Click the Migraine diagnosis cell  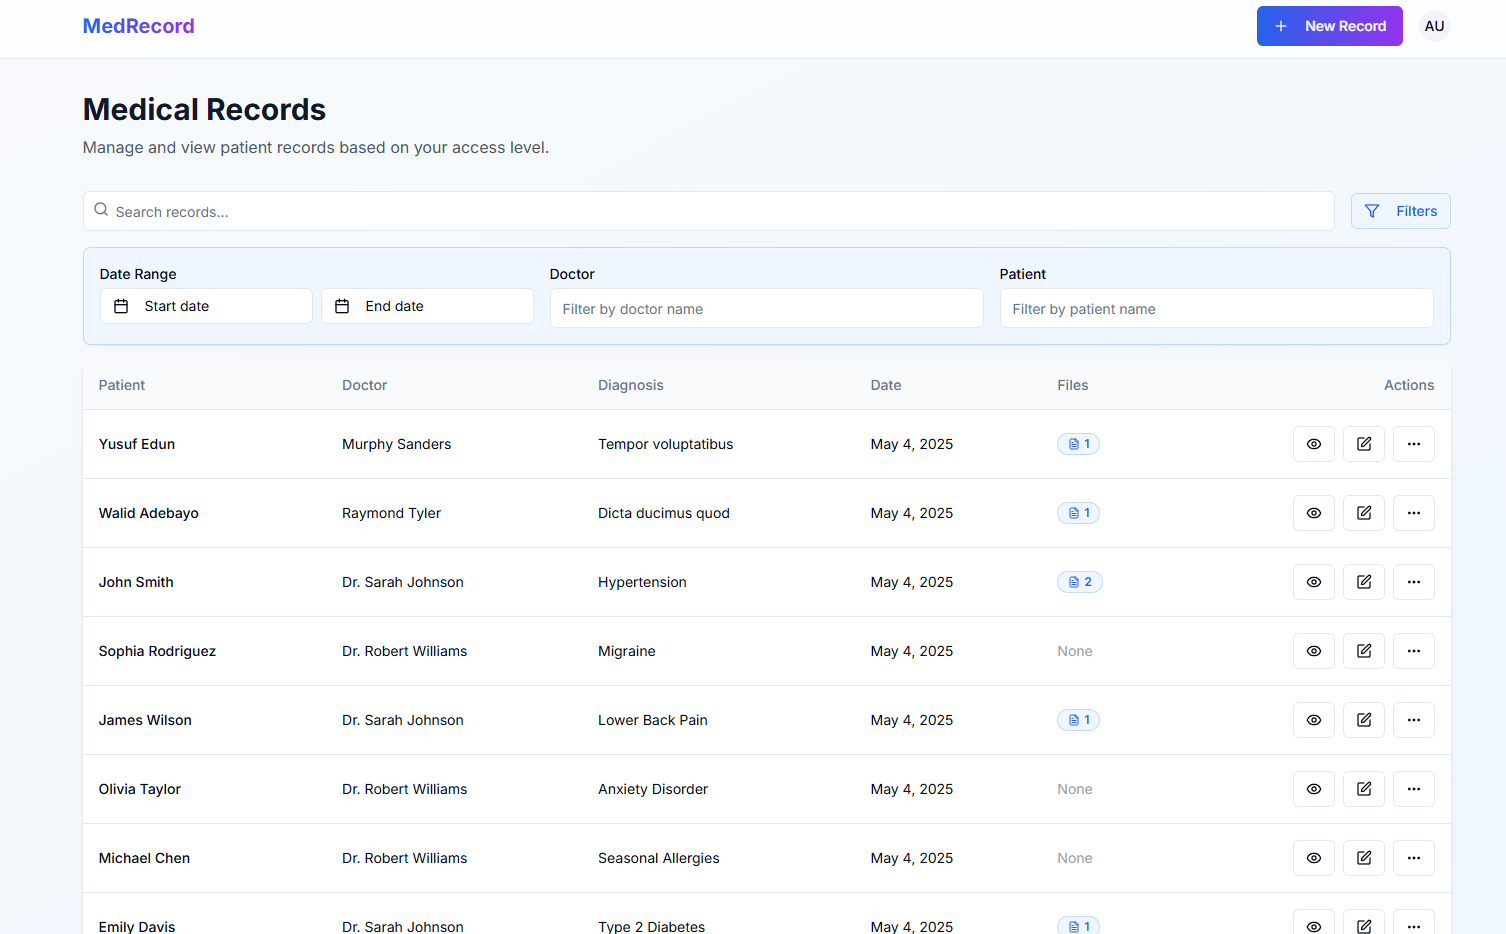click(x=627, y=651)
